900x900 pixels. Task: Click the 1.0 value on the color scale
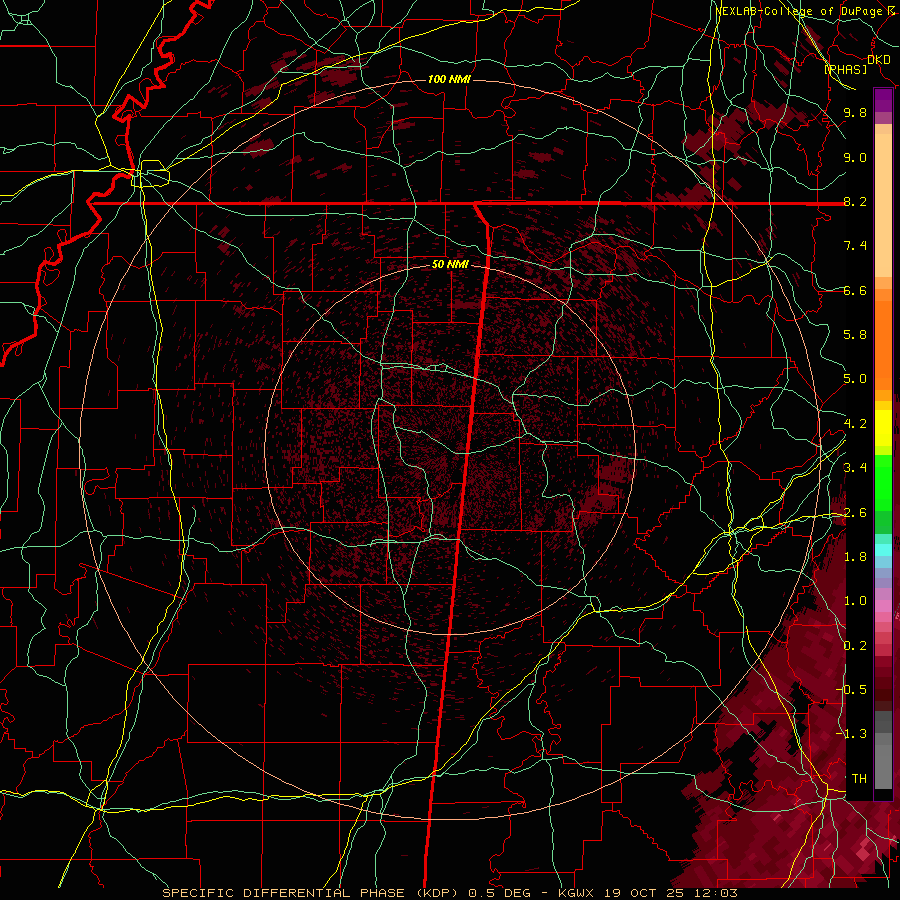click(x=855, y=601)
